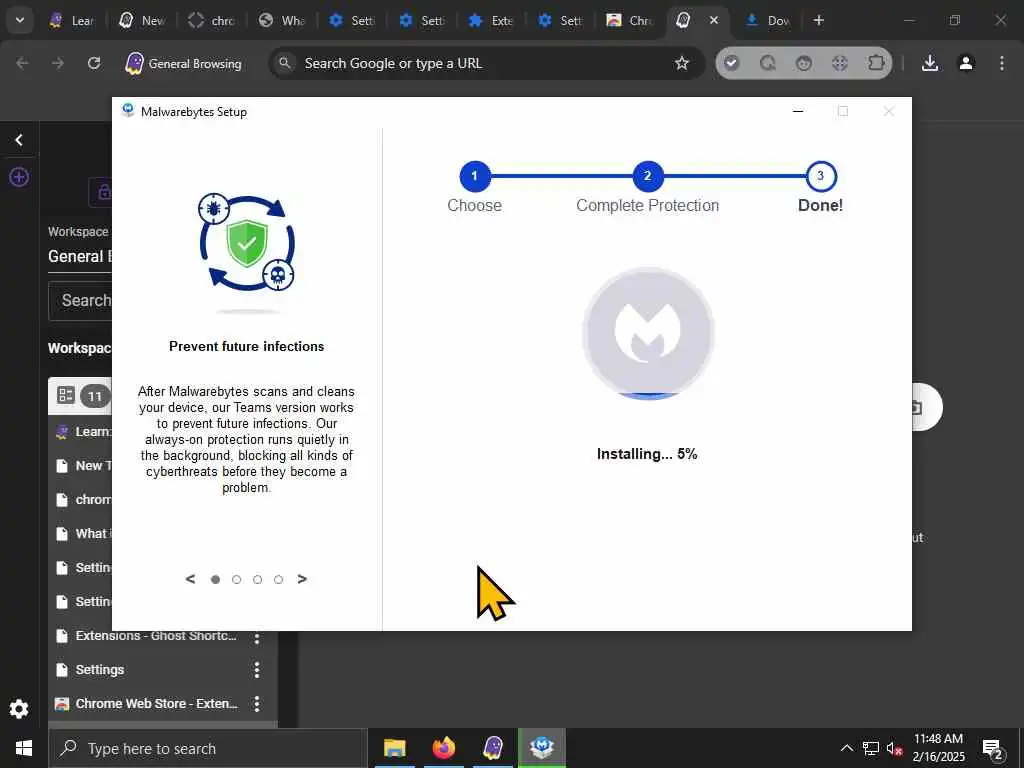
Task: Switch to the 'Exte' extensions tab
Action: (x=492, y=20)
